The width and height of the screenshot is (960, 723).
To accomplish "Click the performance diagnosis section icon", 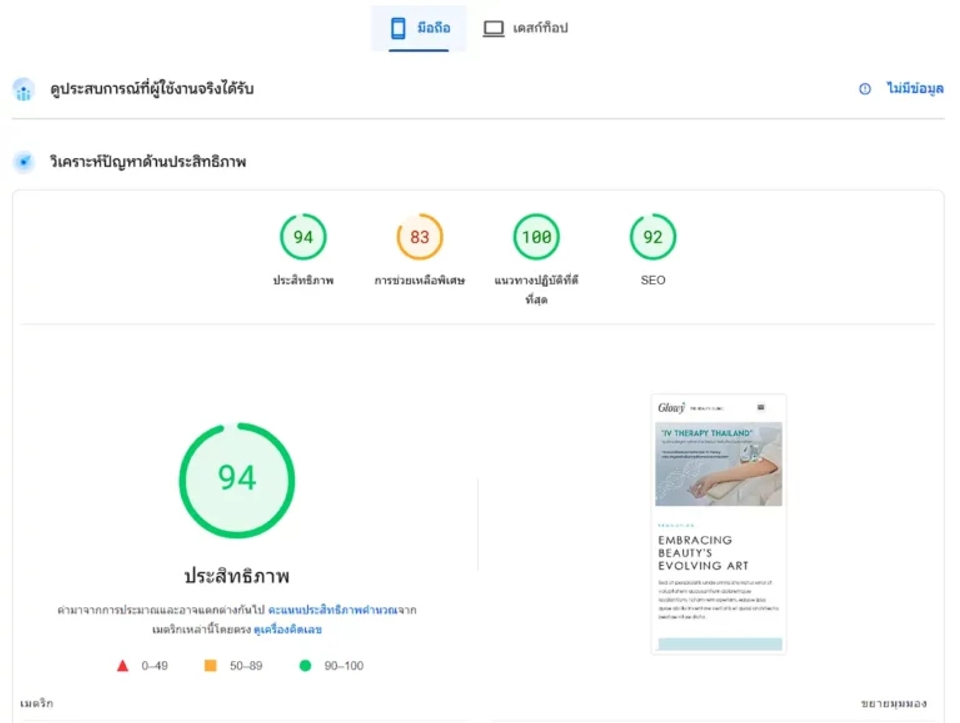I will click(24, 162).
